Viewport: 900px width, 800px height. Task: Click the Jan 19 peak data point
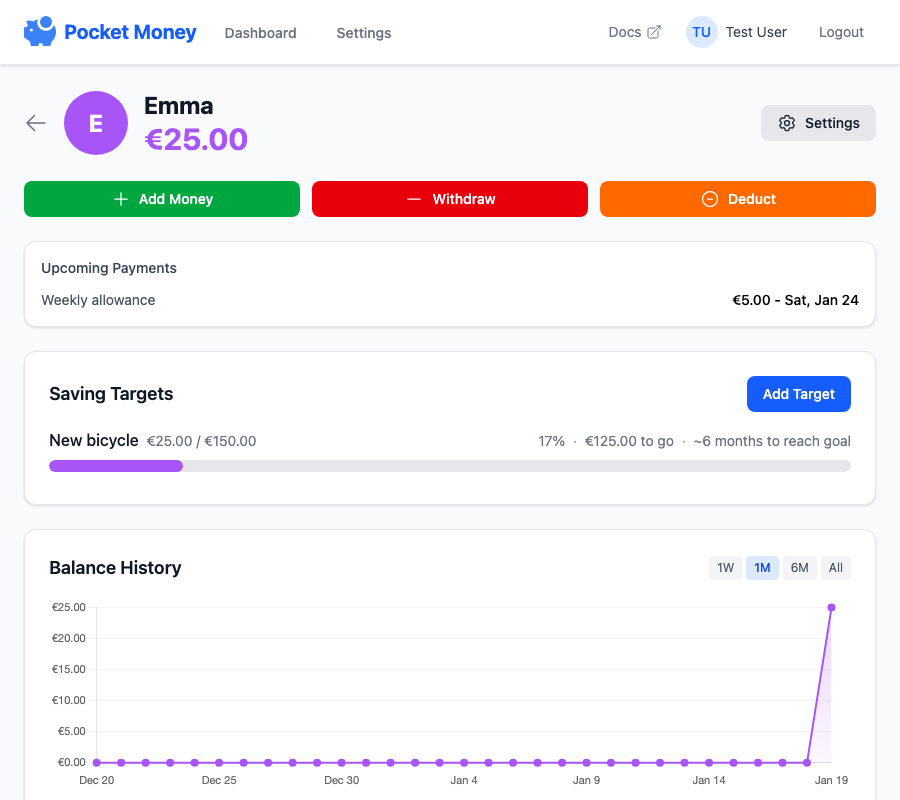coord(831,607)
